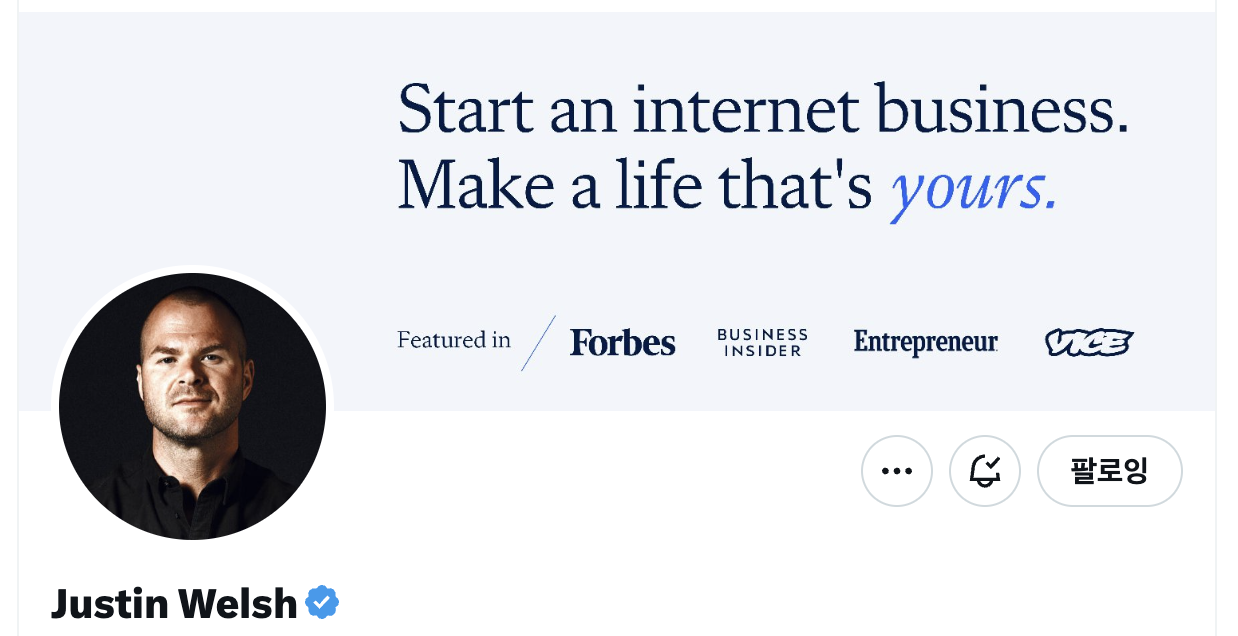
Task: Click the Forbes logo in the banner
Action: click(x=622, y=343)
